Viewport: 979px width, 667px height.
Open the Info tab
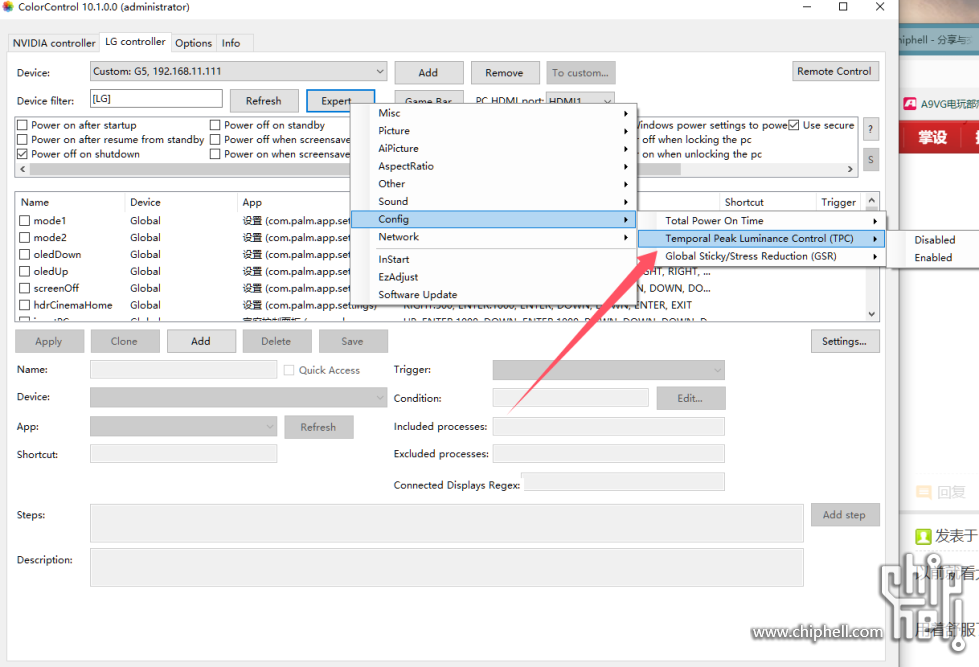pos(231,43)
